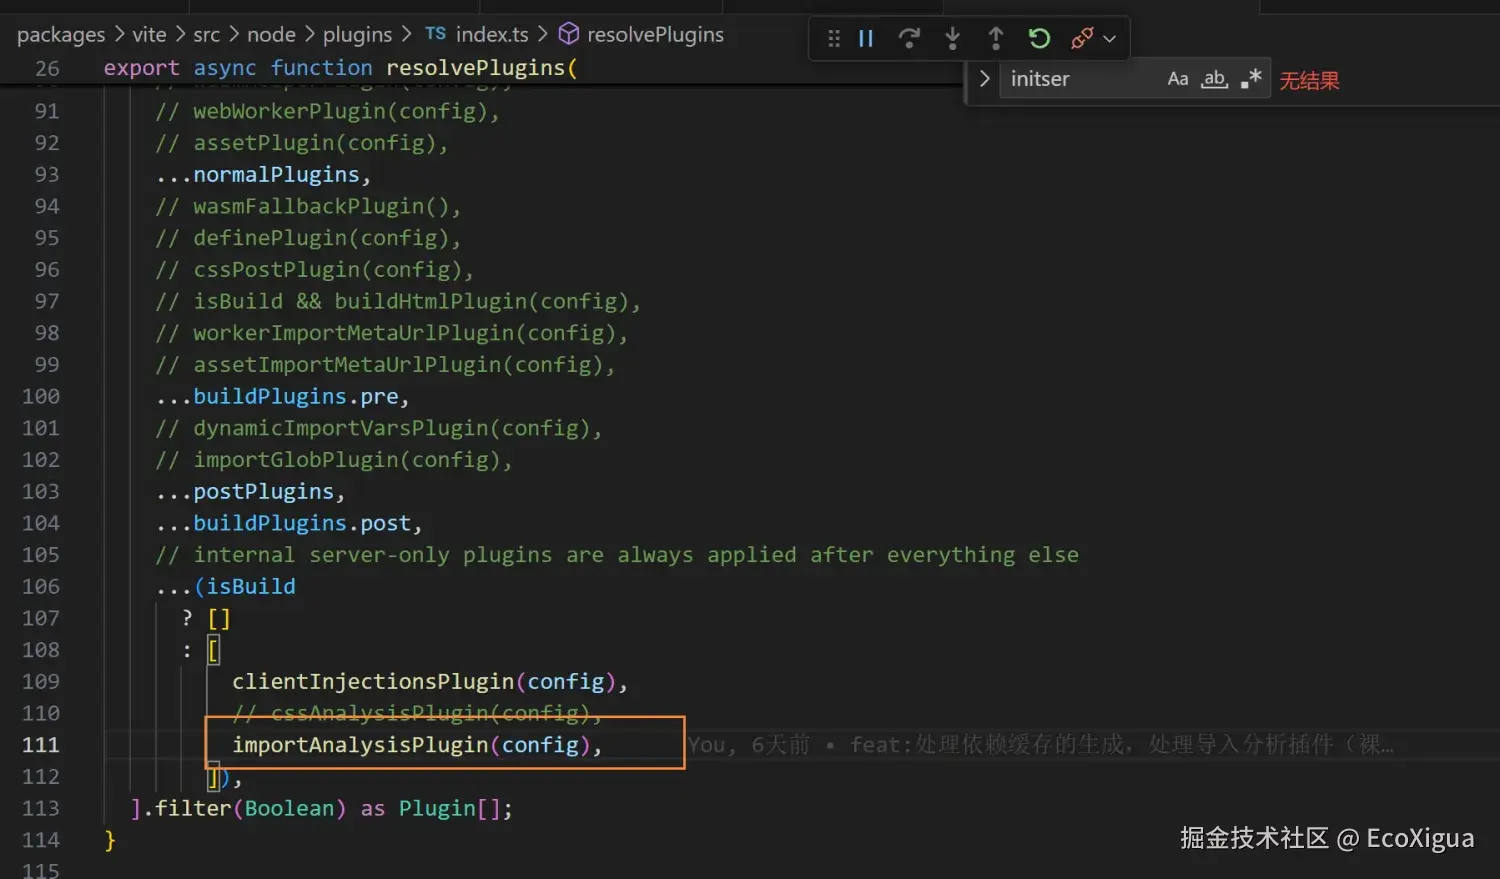The image size is (1500, 879).
Task: Click commented 'assetPlugin(config)' on line 92
Action: (x=301, y=143)
